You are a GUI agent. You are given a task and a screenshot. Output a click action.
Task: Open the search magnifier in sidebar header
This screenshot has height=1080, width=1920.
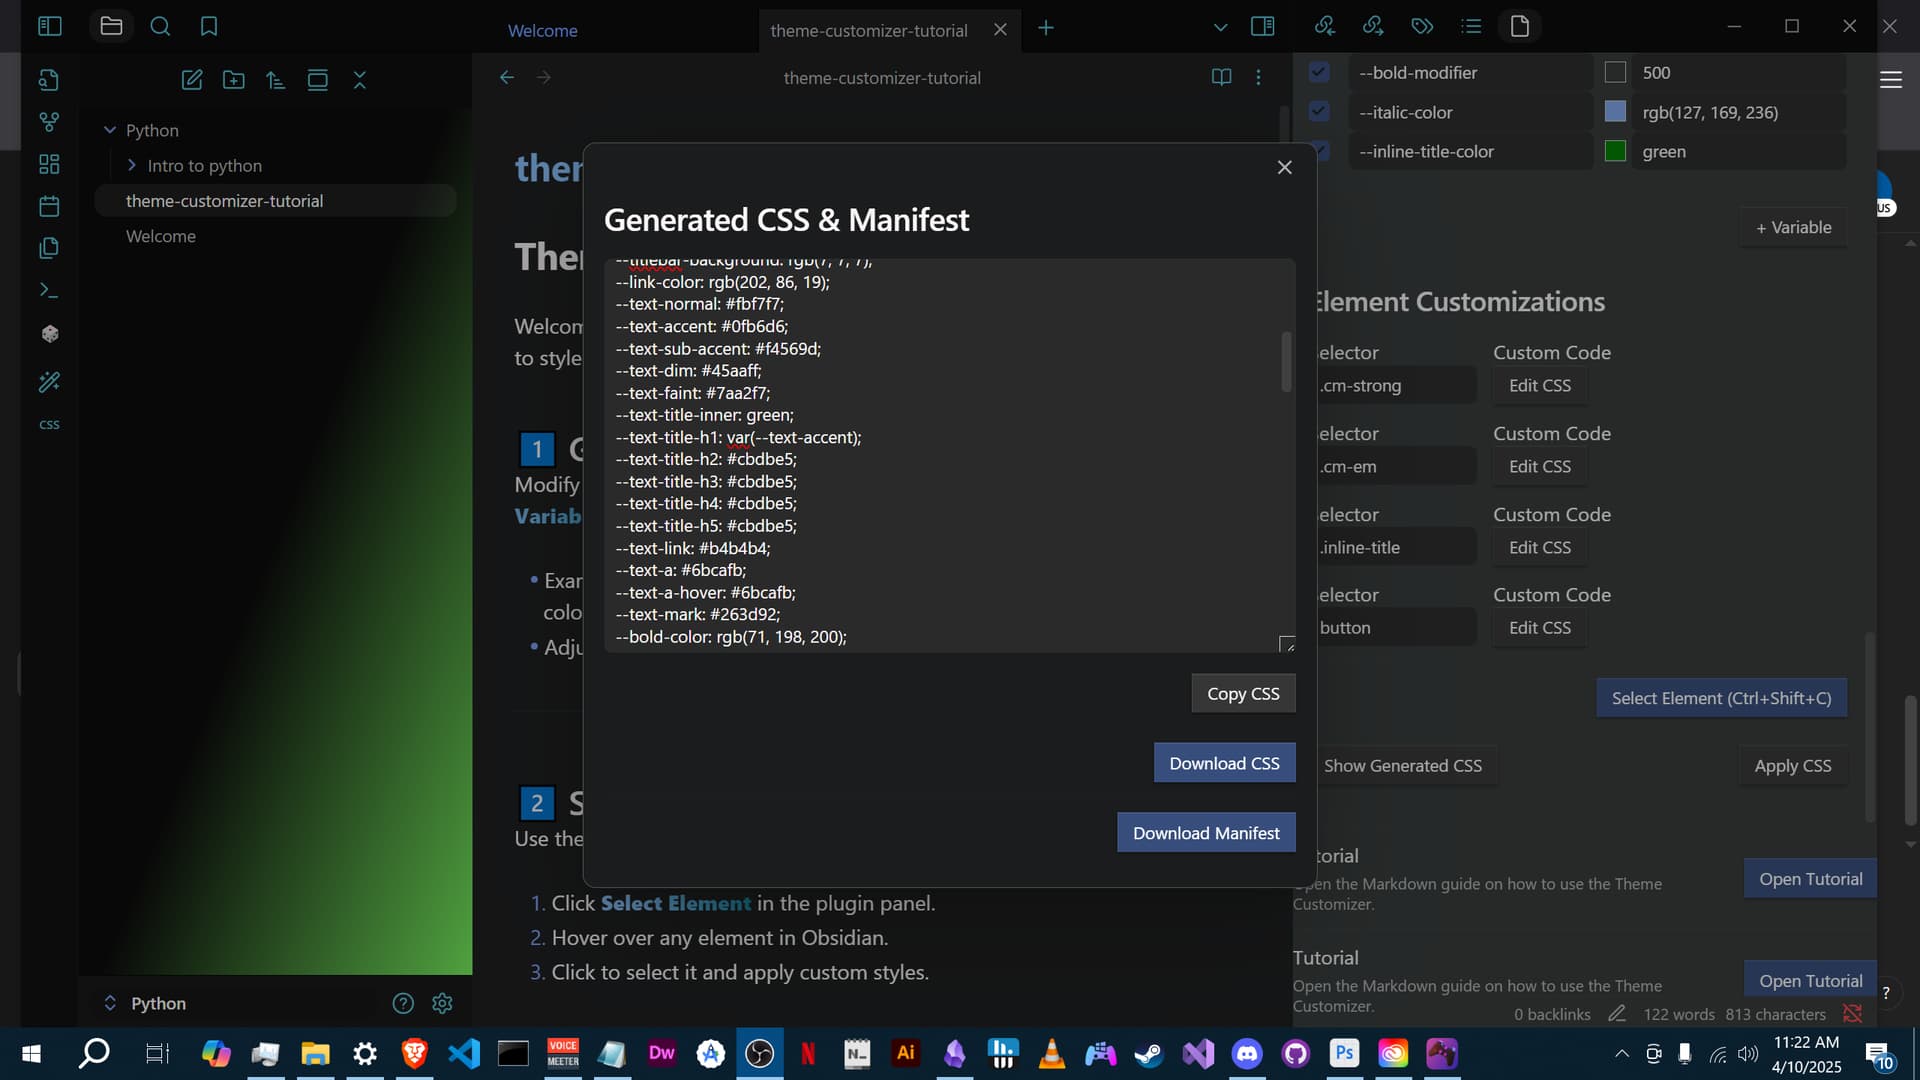[x=160, y=26]
